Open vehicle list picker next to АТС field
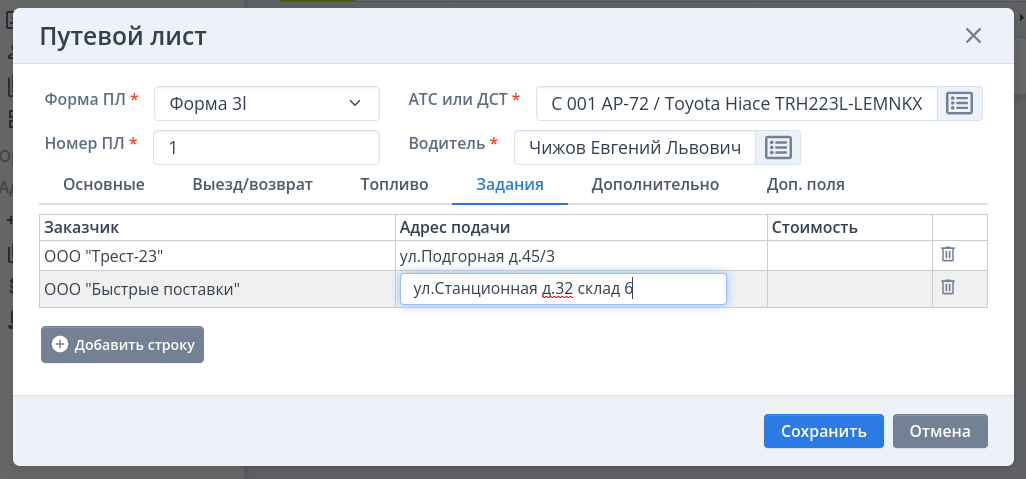This screenshot has width=1026, height=479. [960, 103]
